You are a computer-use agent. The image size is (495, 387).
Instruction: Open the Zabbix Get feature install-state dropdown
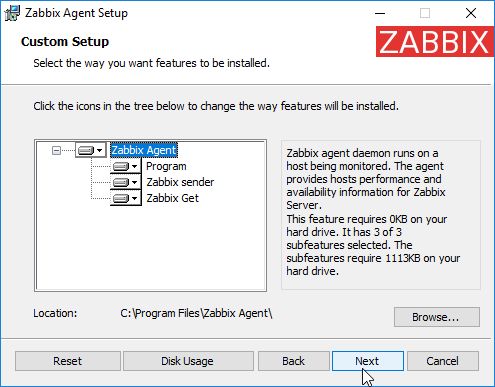(126, 198)
